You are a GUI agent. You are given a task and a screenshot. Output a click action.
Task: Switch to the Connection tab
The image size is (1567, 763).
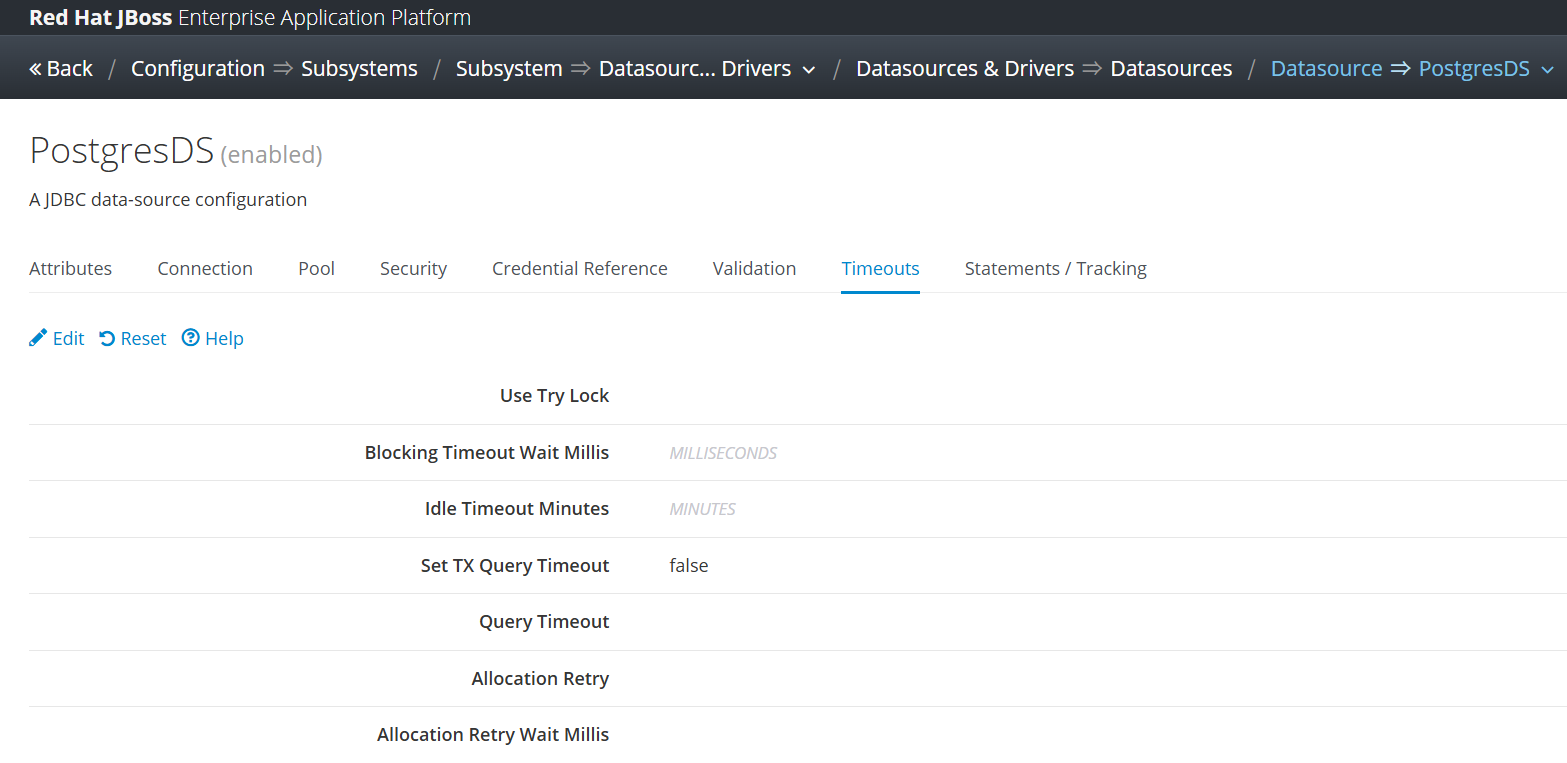pos(205,268)
